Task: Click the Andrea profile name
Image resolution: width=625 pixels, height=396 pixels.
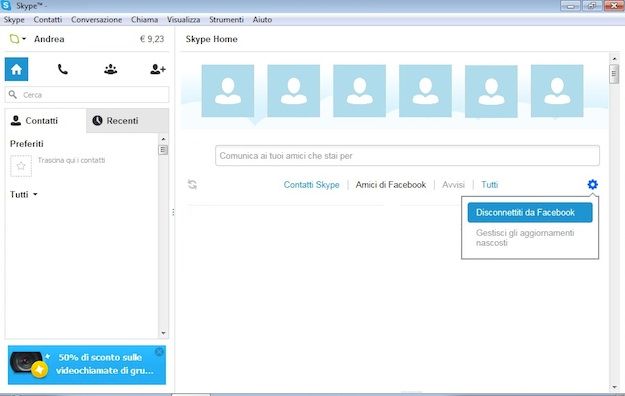Action: pyautogui.click(x=49, y=39)
